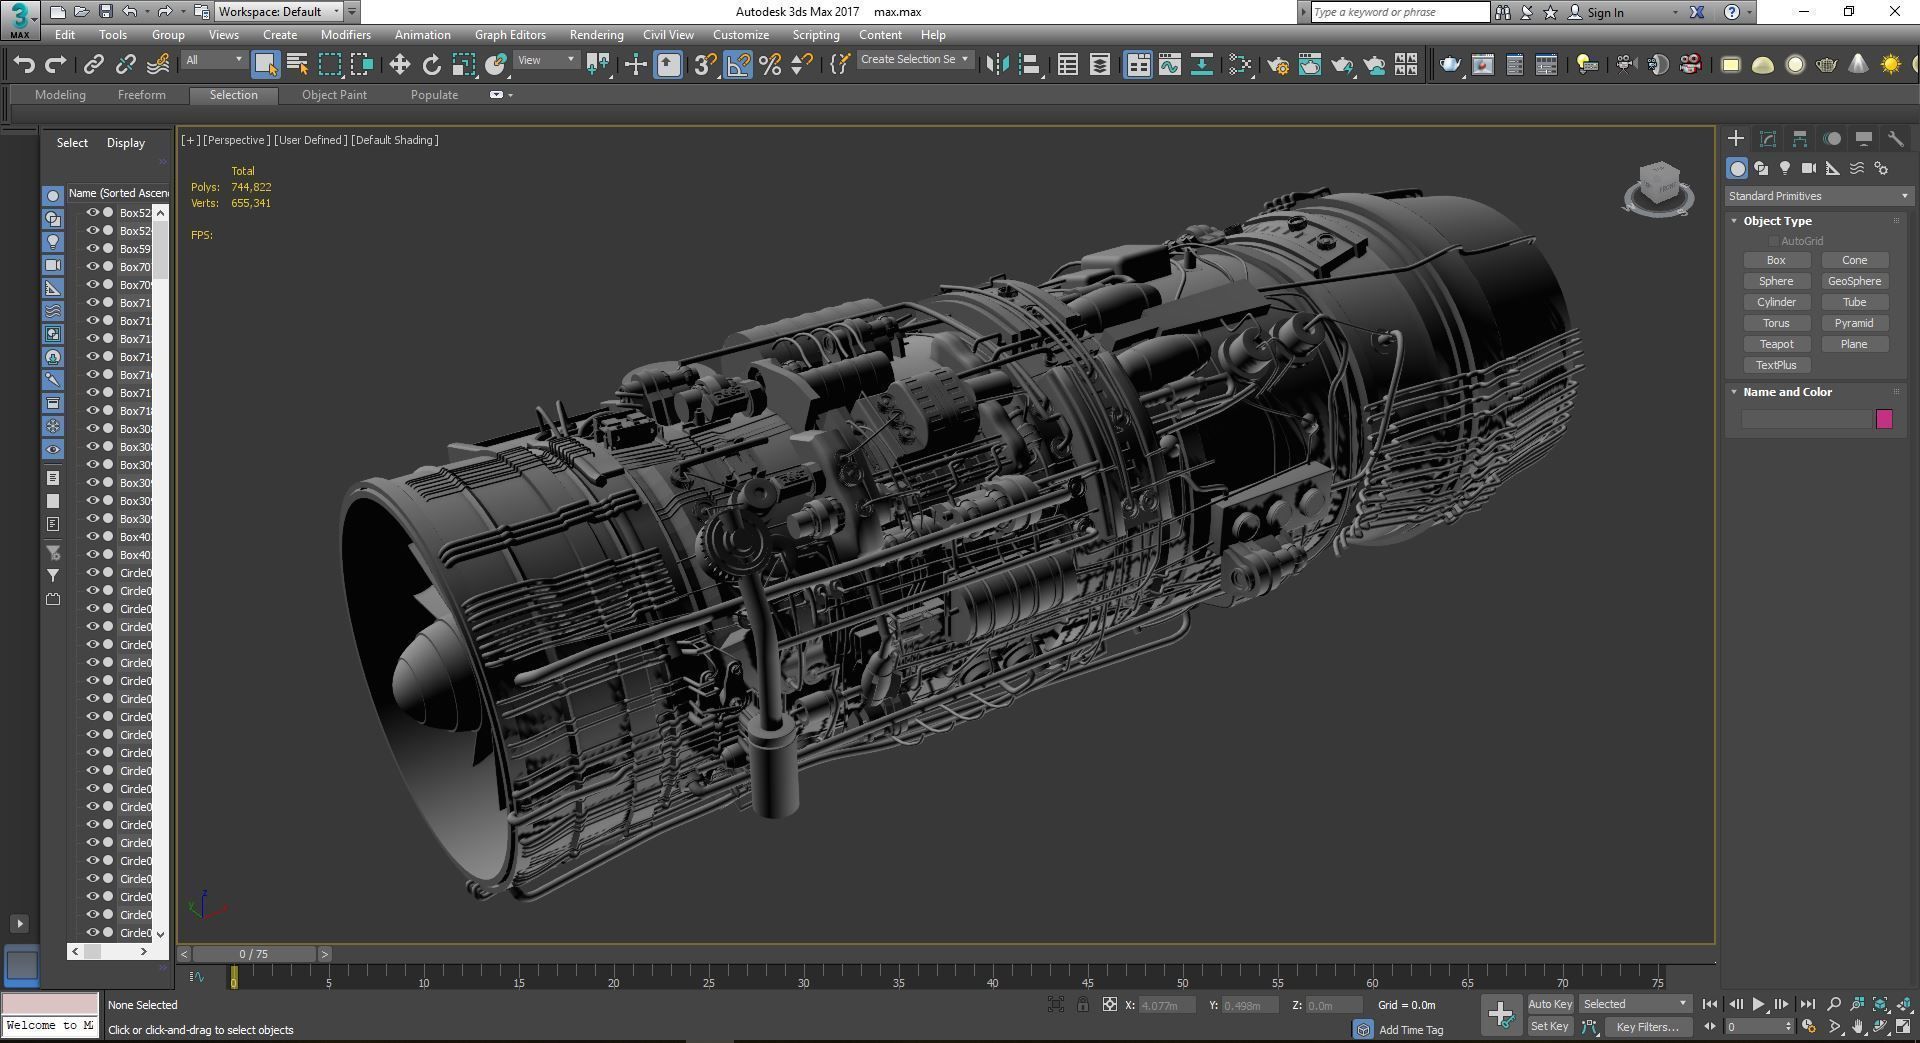This screenshot has width=1920, height=1043.
Task: Click the Bind to Space Warp icon
Action: (158, 65)
